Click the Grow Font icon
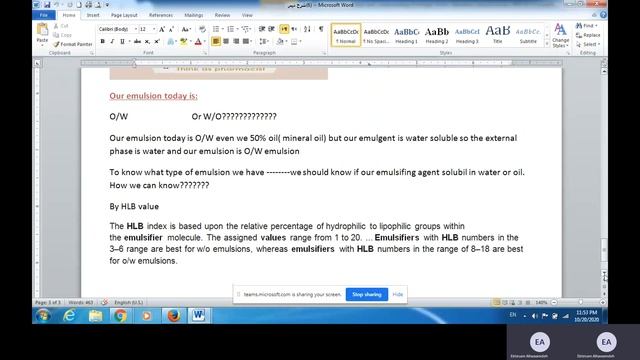640x360 pixels. tap(162, 29)
